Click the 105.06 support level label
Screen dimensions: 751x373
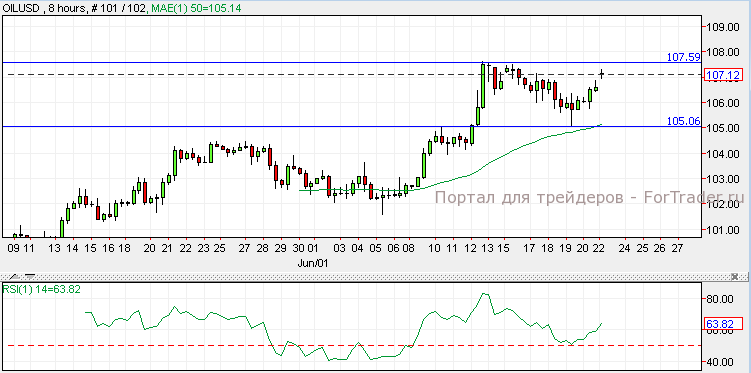point(683,121)
